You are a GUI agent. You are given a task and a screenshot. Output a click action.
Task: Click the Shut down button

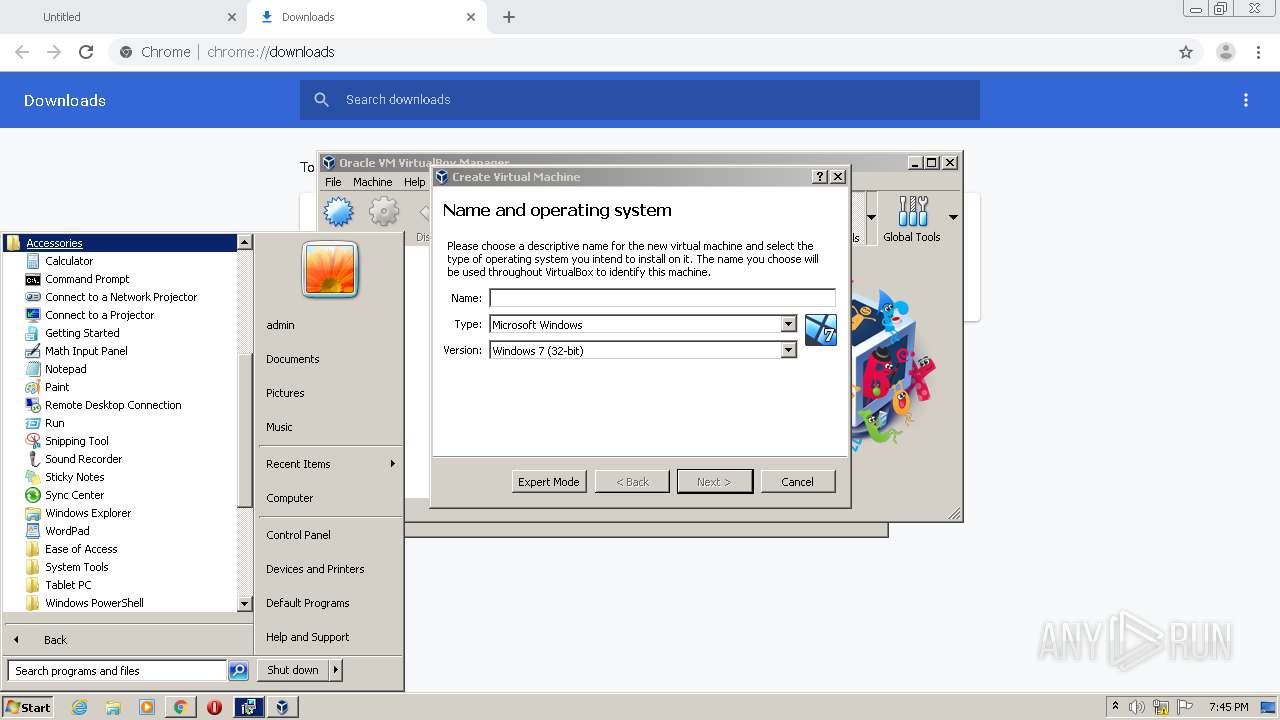tap(293, 670)
